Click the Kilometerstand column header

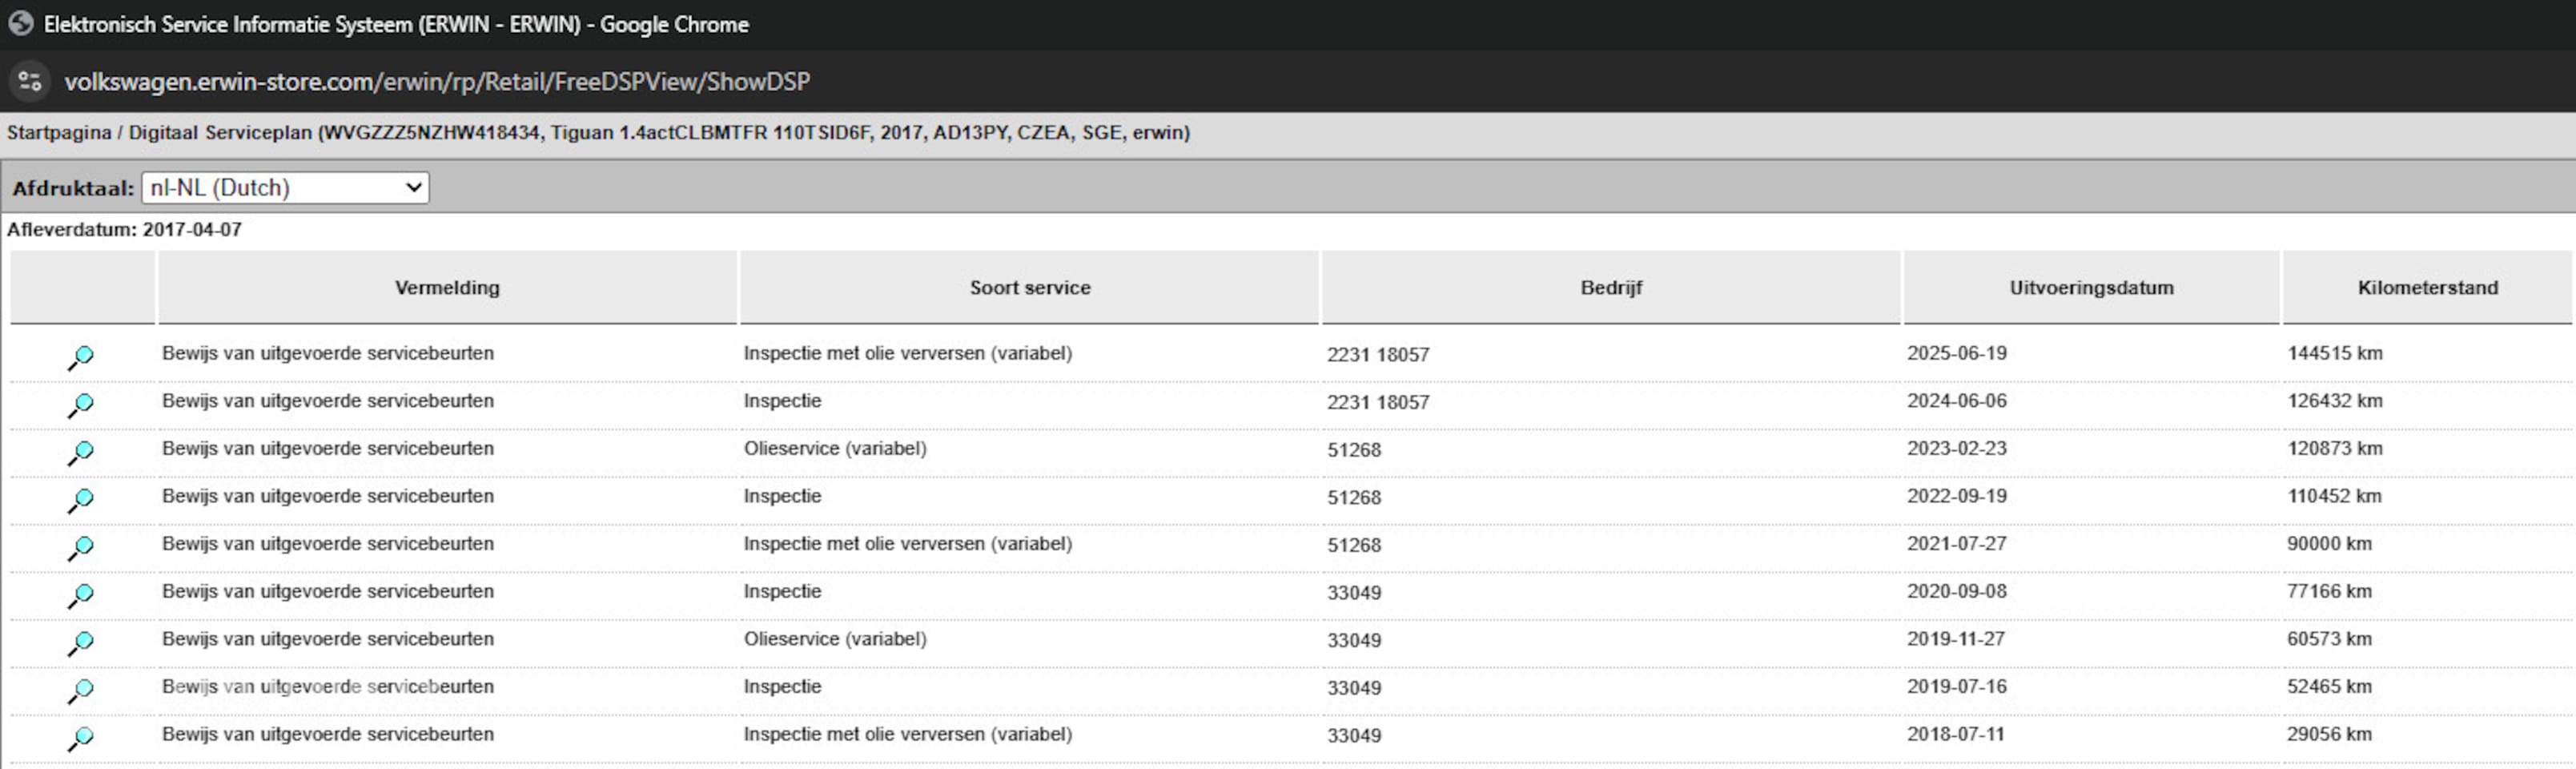(x=2427, y=288)
